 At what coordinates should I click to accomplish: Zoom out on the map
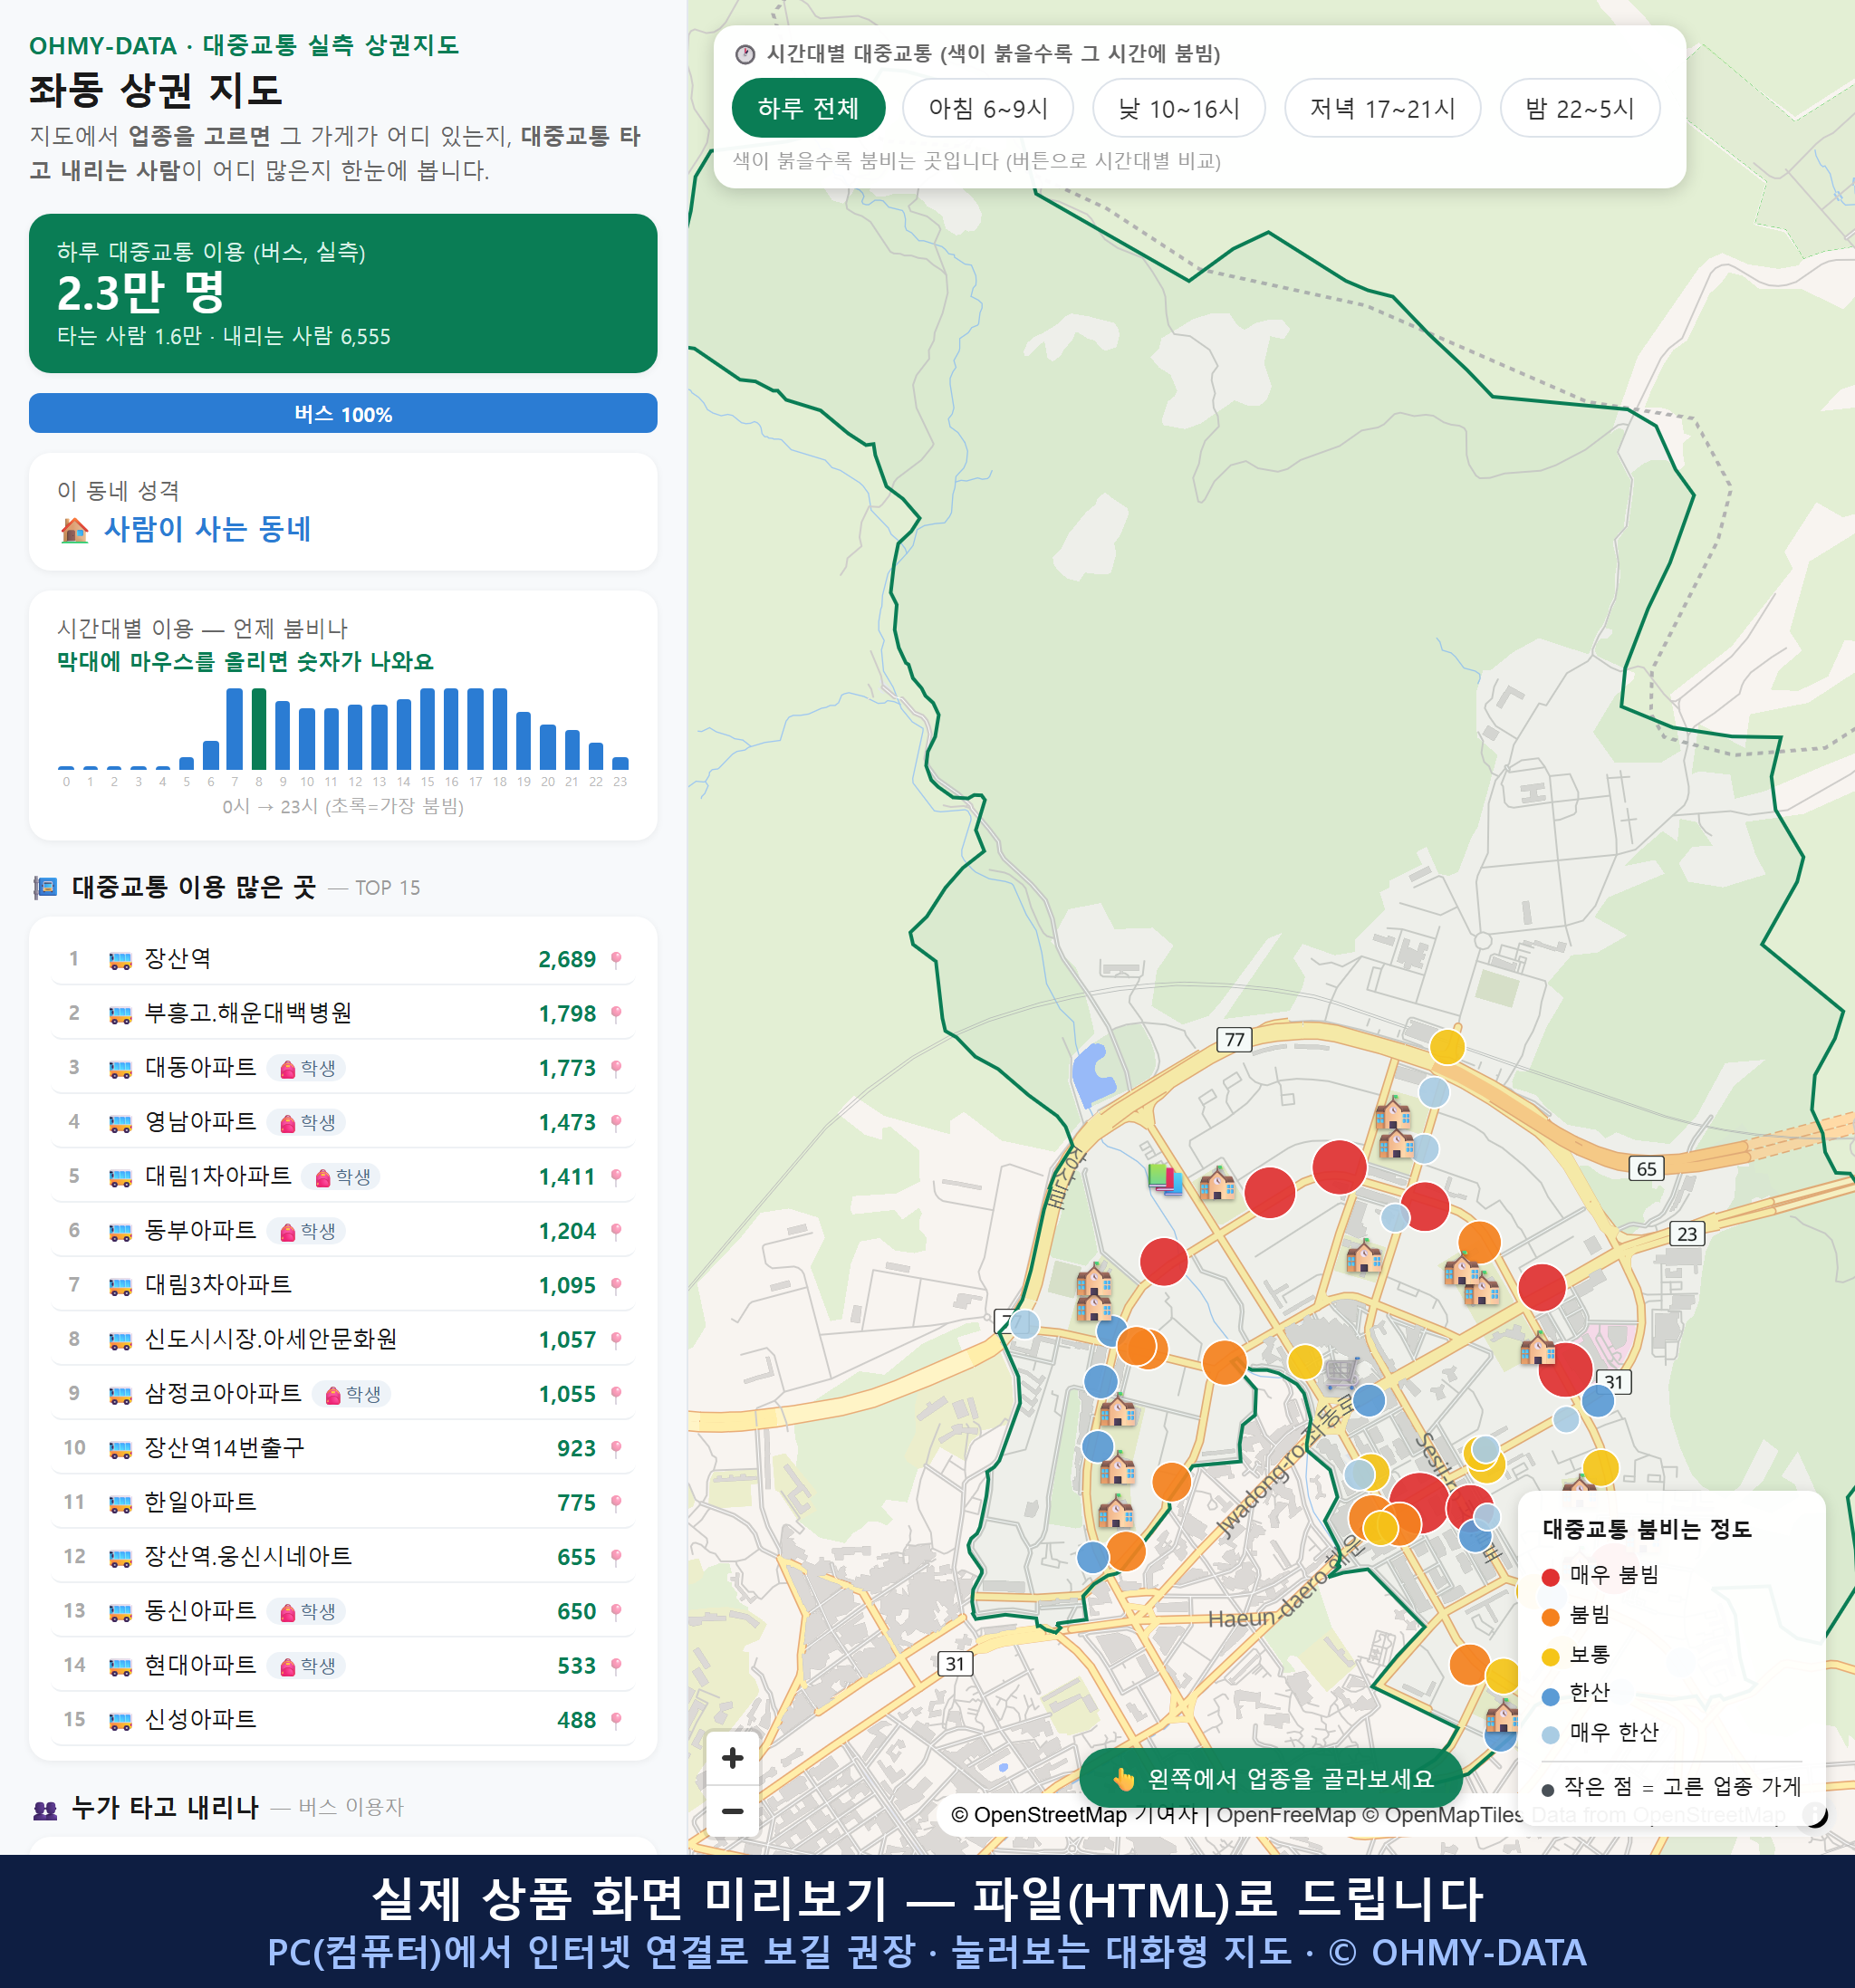[732, 1810]
